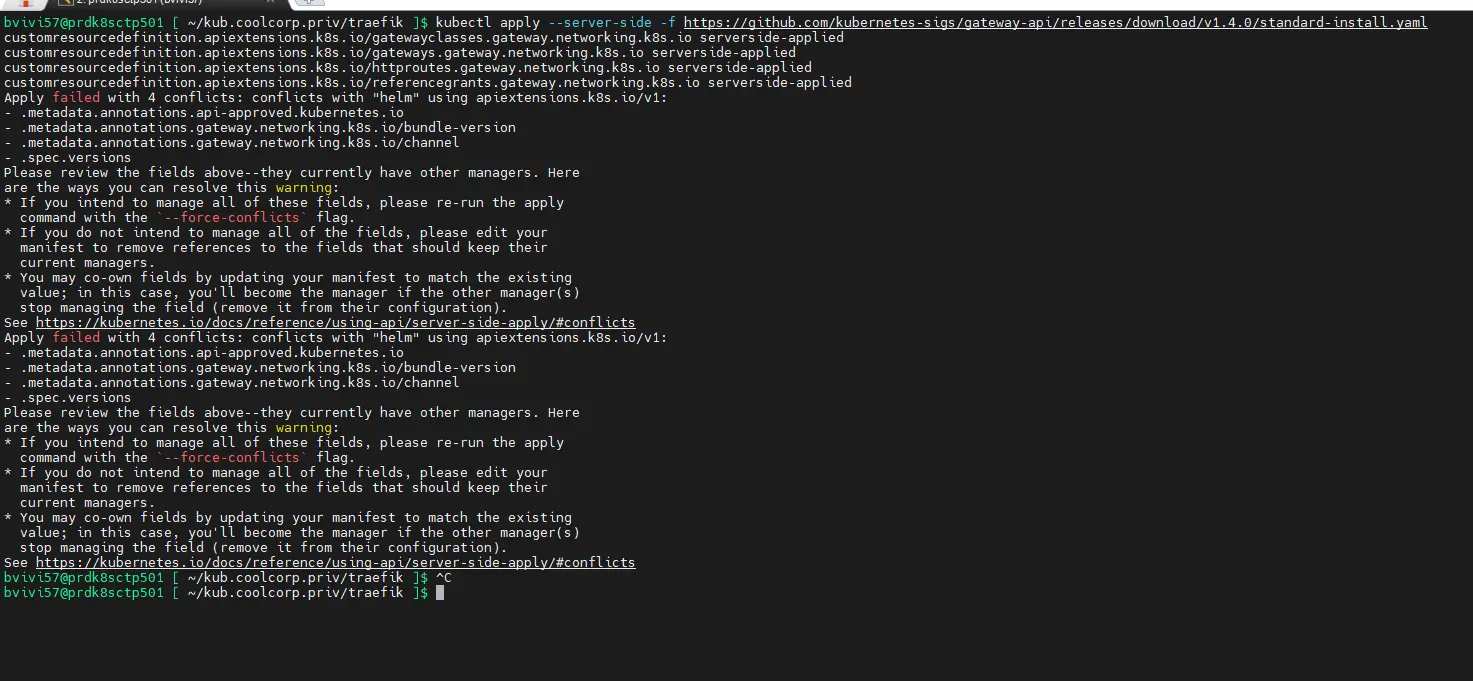Click the ^C interrupt text
The height and width of the screenshot is (681, 1473).
coord(443,578)
